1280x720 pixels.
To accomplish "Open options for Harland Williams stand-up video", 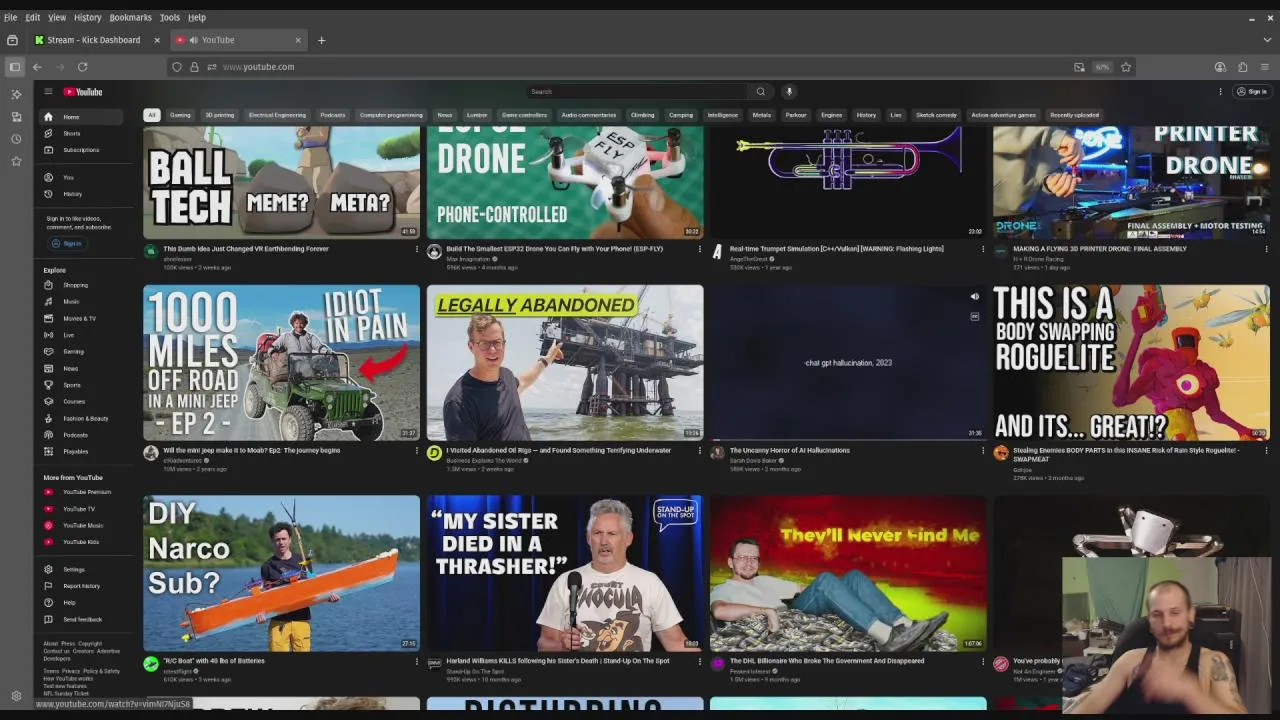I will click(700, 661).
